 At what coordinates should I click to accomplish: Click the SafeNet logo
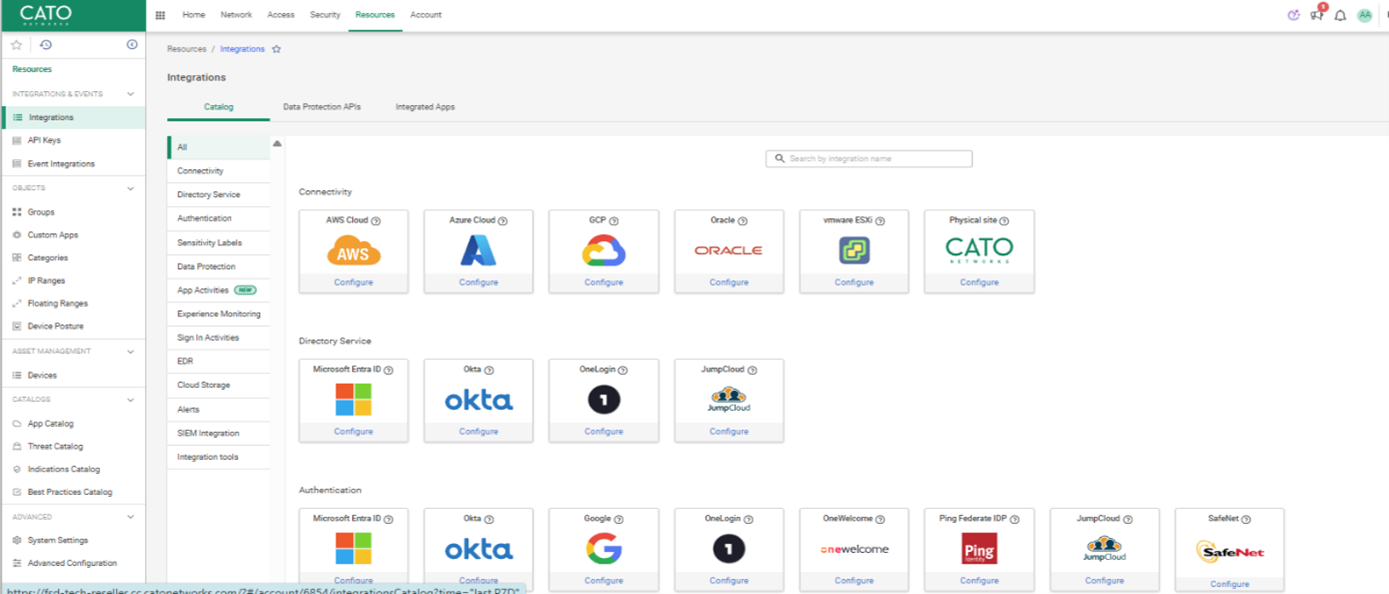pyautogui.click(x=1229, y=550)
